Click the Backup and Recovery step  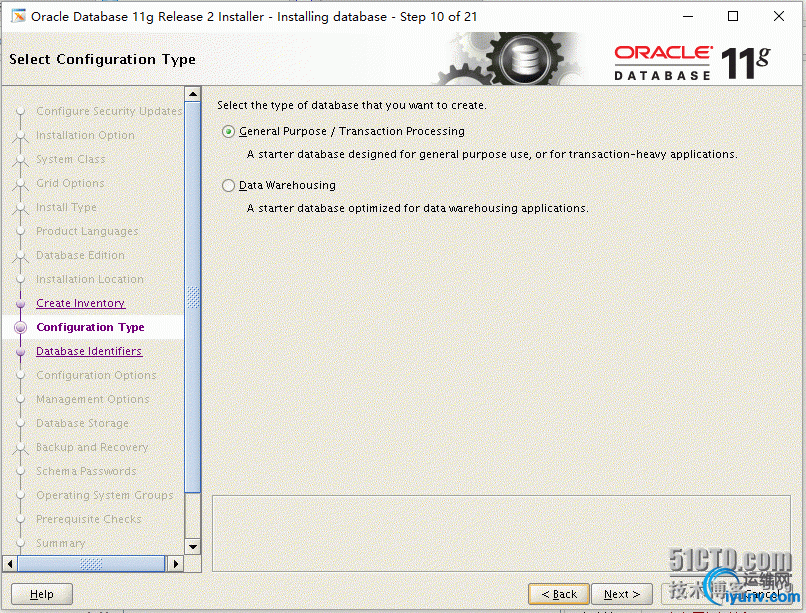click(x=92, y=447)
